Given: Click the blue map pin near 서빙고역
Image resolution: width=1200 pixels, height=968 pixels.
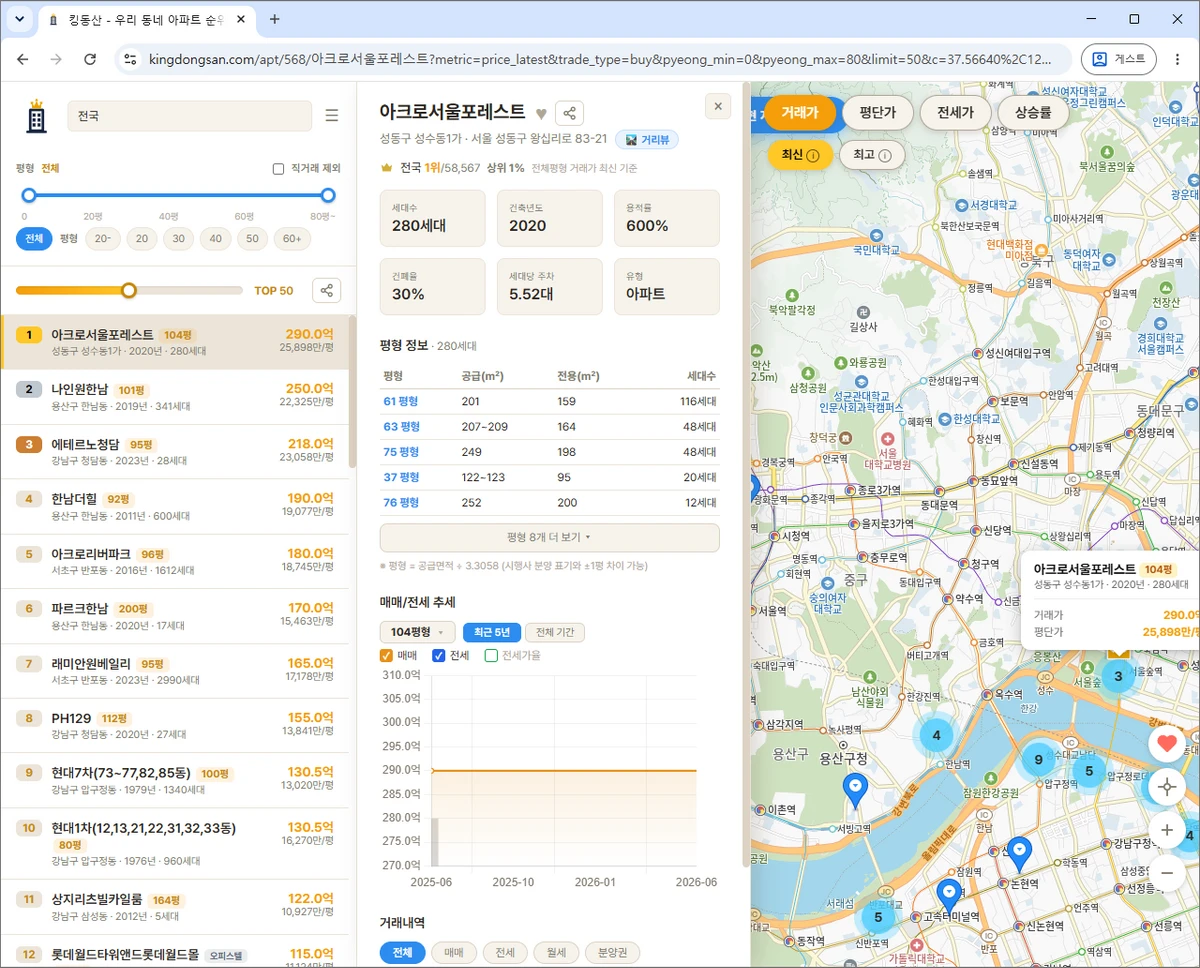Looking at the screenshot, I should coord(855,789).
